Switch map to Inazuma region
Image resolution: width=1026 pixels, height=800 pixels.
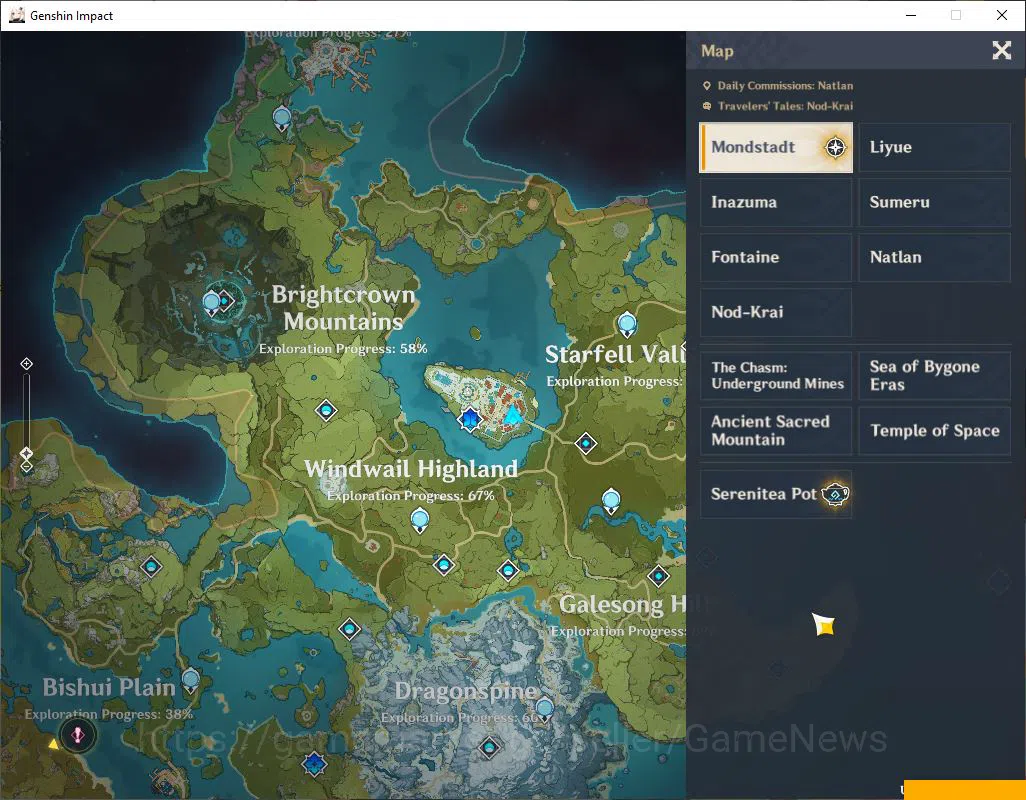tap(776, 202)
